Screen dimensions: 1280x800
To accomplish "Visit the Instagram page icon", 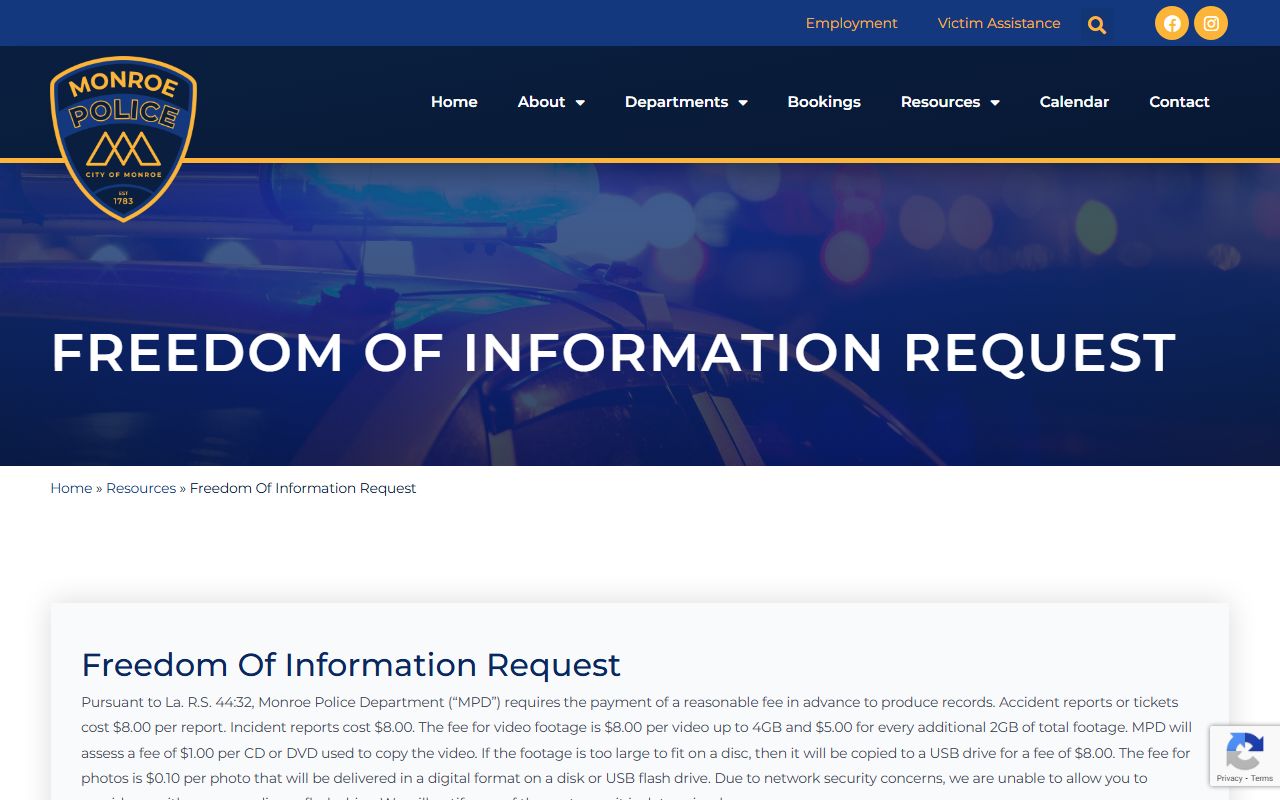I will point(1211,23).
